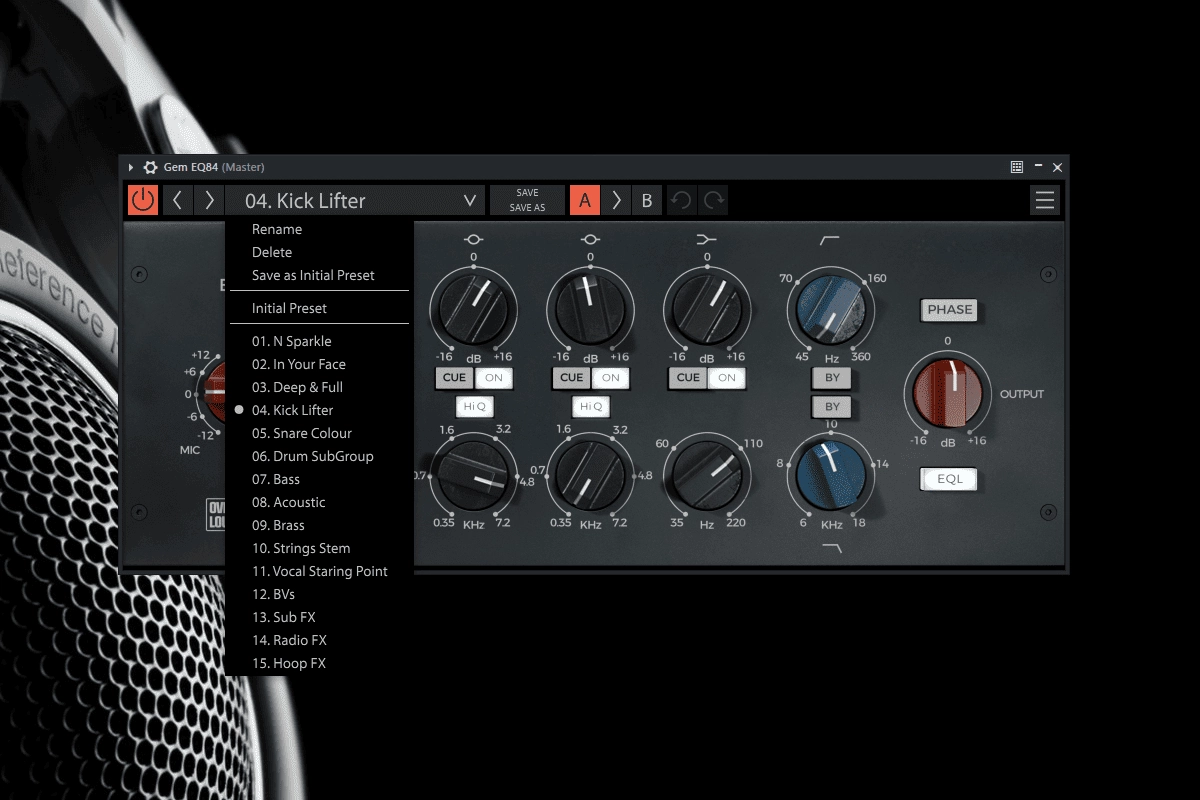Viewport: 1200px width, 800px height.
Task: Choose Save as Initial Preset
Action: click(x=313, y=275)
